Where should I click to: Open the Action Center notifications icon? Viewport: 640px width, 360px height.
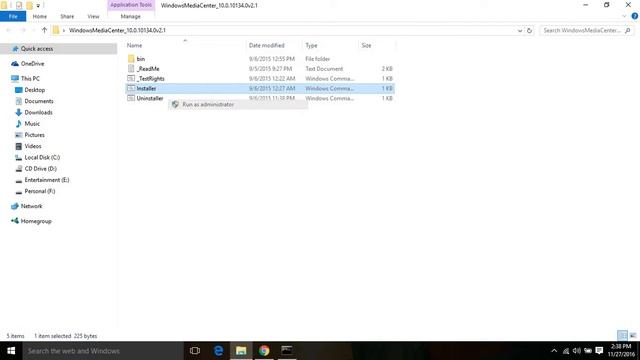click(599, 351)
